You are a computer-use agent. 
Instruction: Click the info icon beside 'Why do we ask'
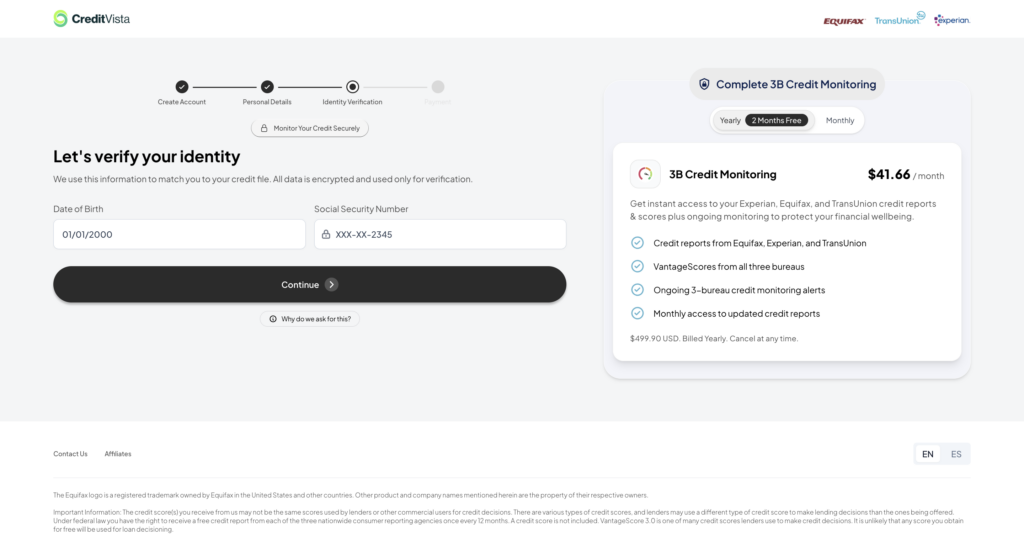(273, 319)
